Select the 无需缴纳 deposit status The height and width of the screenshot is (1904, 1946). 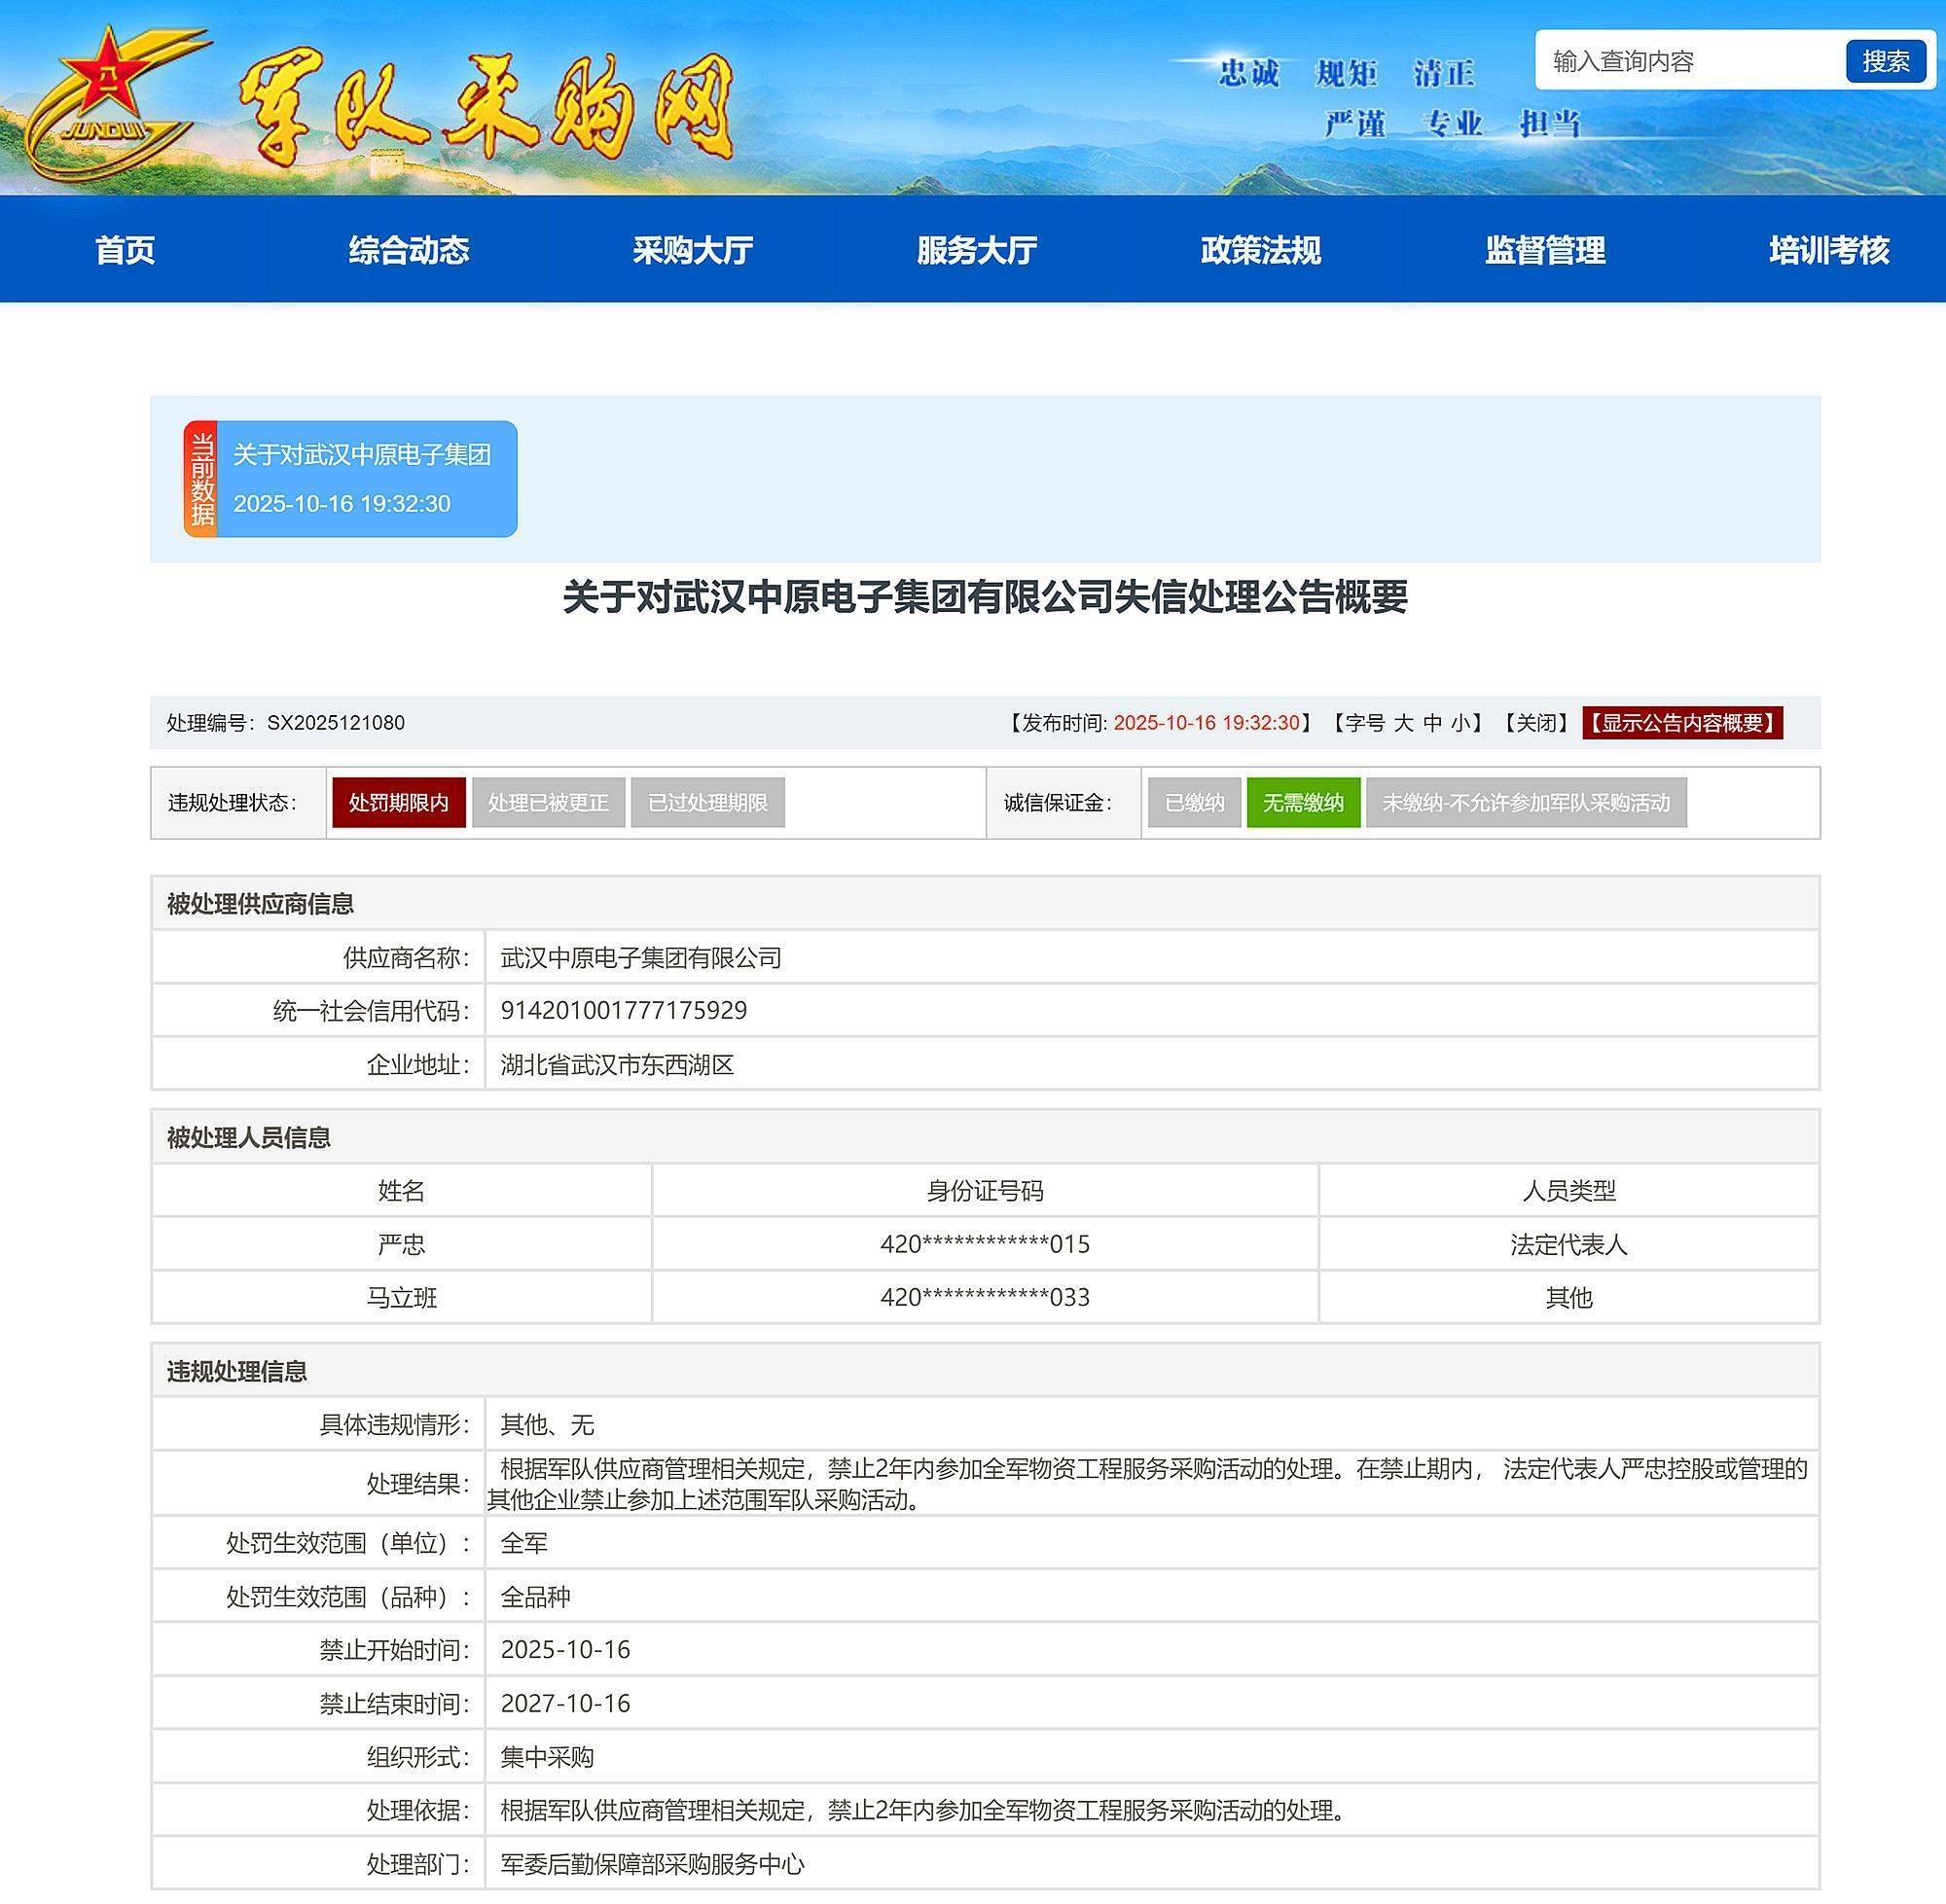click(1303, 803)
